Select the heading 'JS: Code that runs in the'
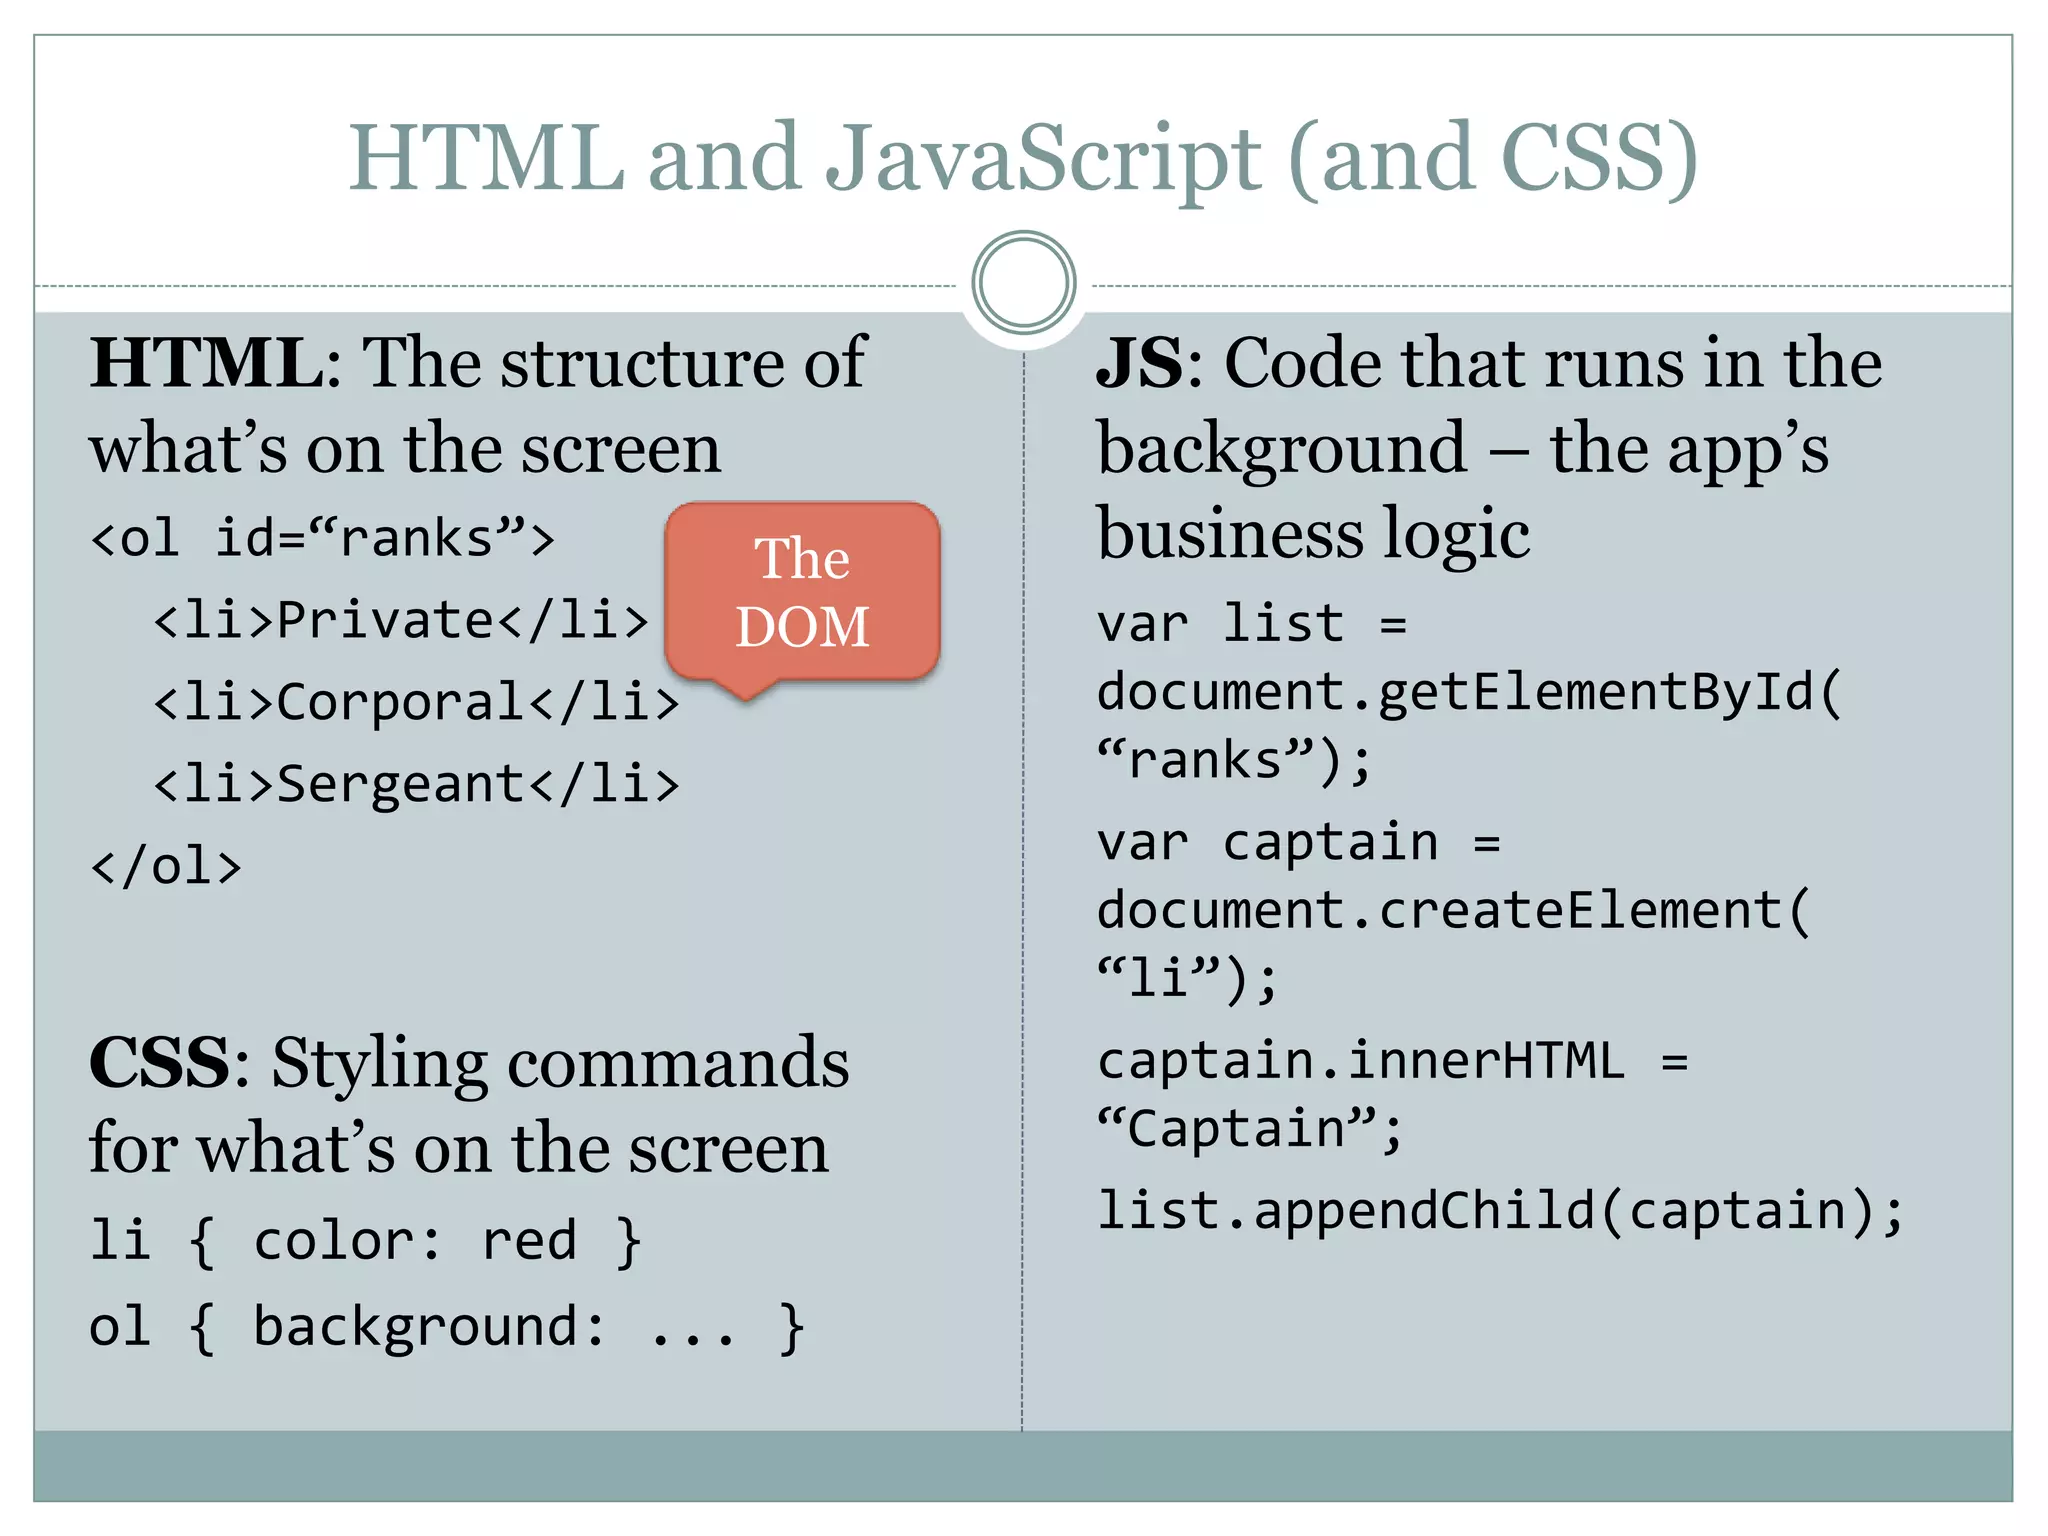The image size is (2048, 1536). 1490,362
